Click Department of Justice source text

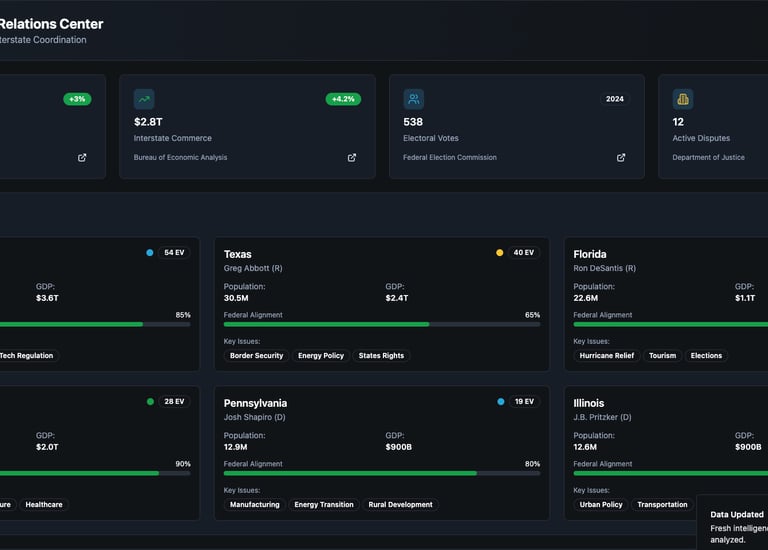click(708, 157)
